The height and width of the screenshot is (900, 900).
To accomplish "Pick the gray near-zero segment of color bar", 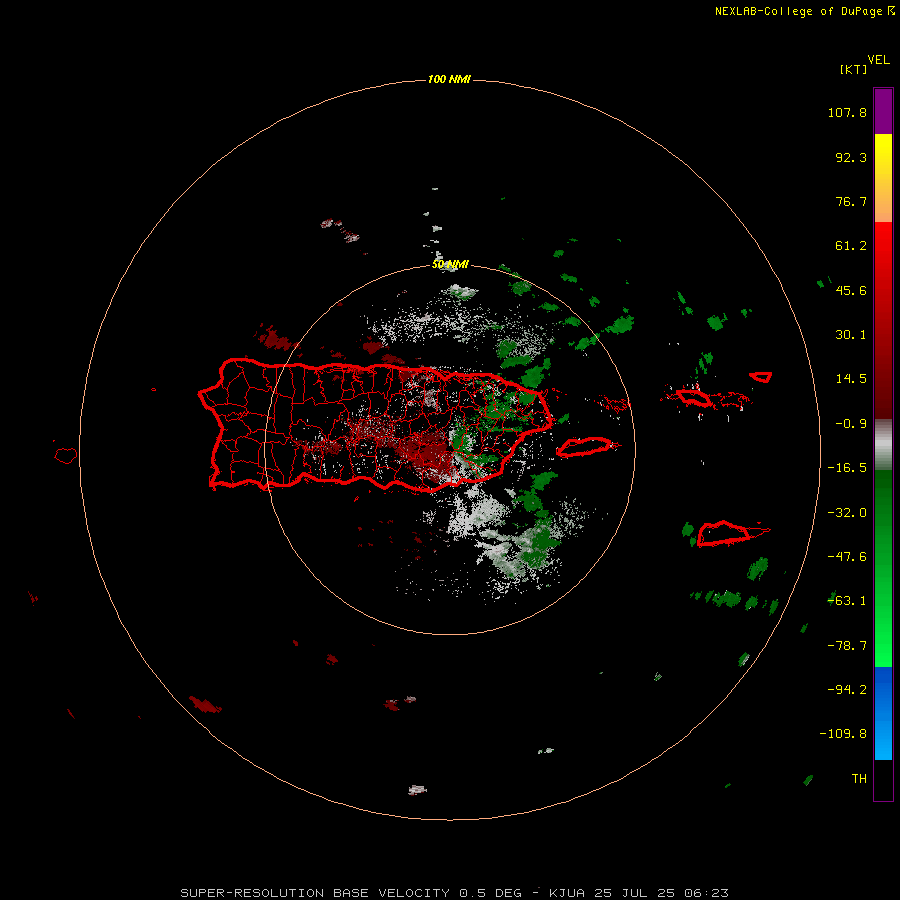I will point(883,445).
